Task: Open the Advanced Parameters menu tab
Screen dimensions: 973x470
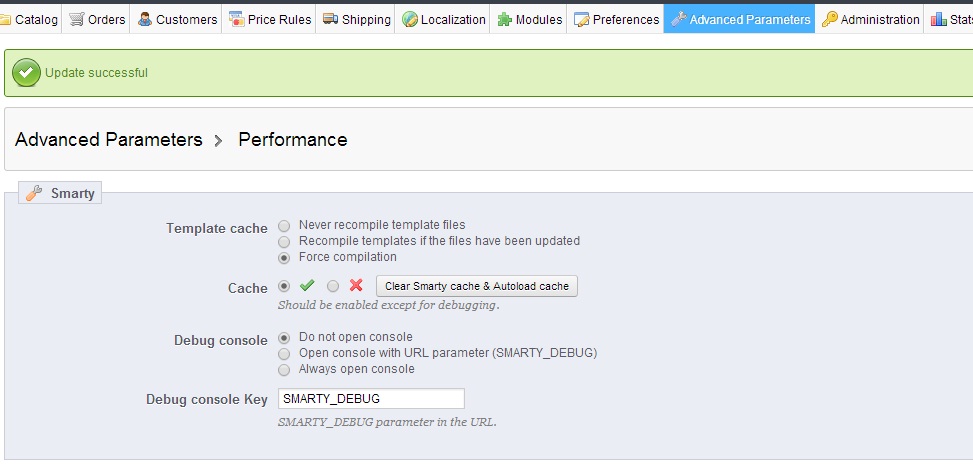Action: [x=740, y=19]
